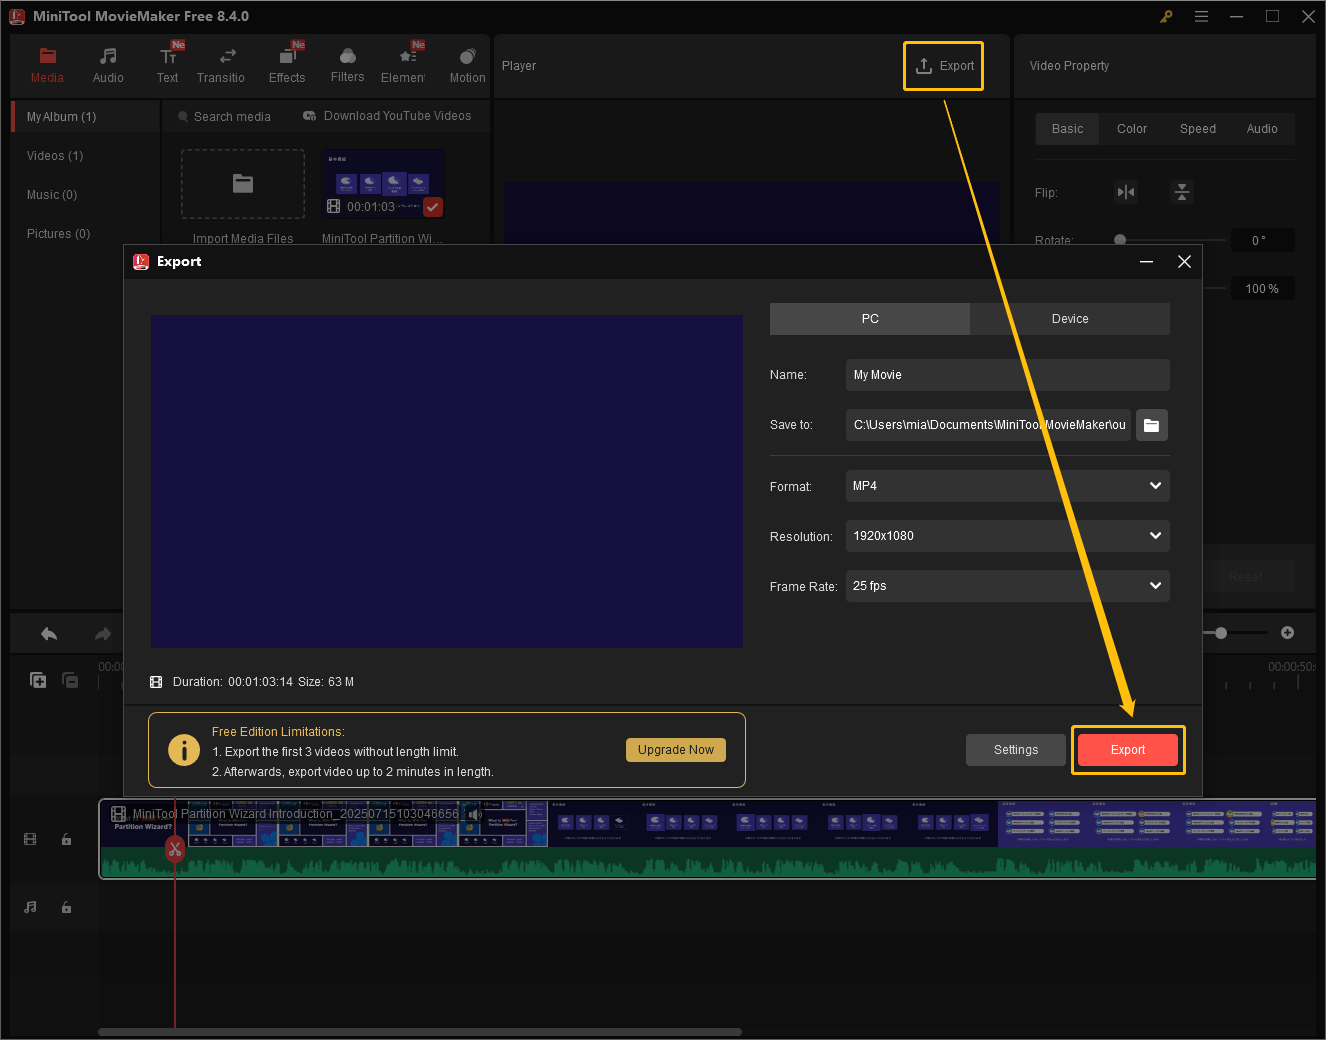This screenshot has width=1326, height=1040.
Task: Open the Text tool panel
Action: 167,65
